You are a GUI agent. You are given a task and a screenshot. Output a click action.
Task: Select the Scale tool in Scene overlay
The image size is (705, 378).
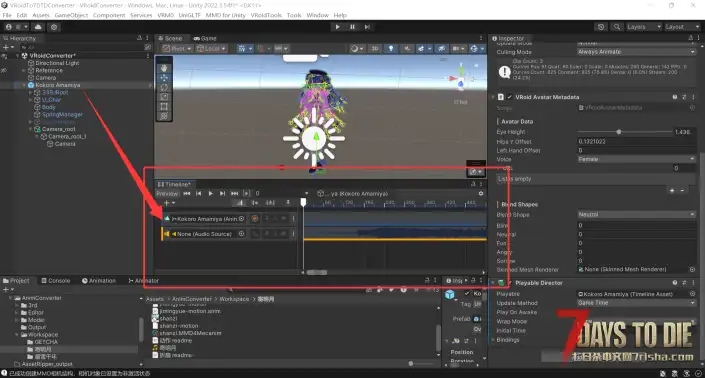point(164,97)
